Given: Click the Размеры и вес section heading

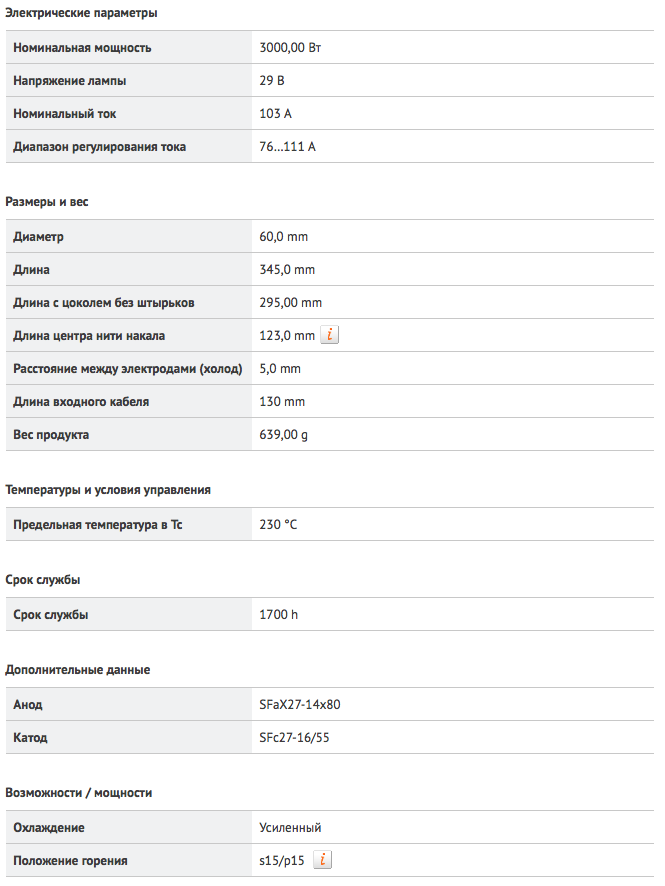Looking at the screenshot, I should click(x=47, y=202).
